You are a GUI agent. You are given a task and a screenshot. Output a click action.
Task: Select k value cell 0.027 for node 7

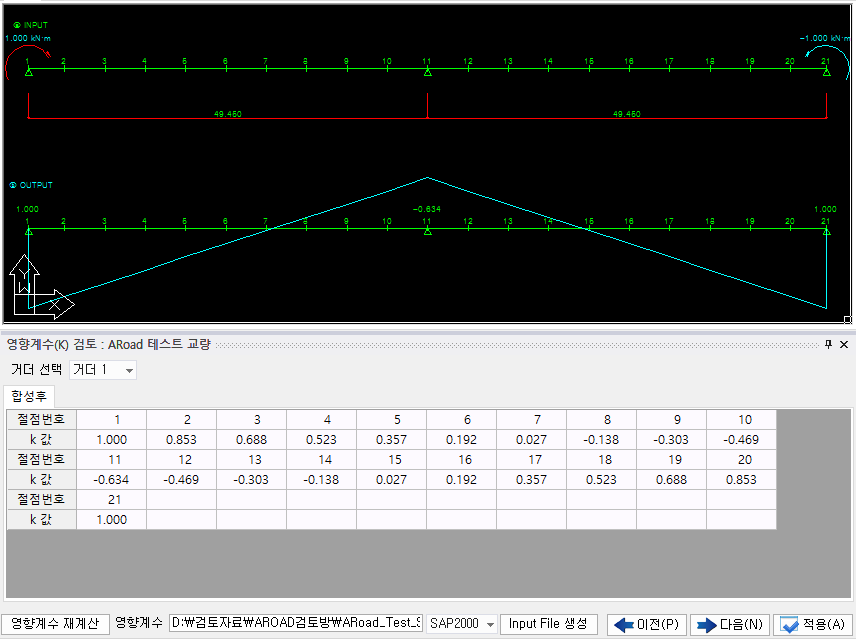tap(531, 440)
